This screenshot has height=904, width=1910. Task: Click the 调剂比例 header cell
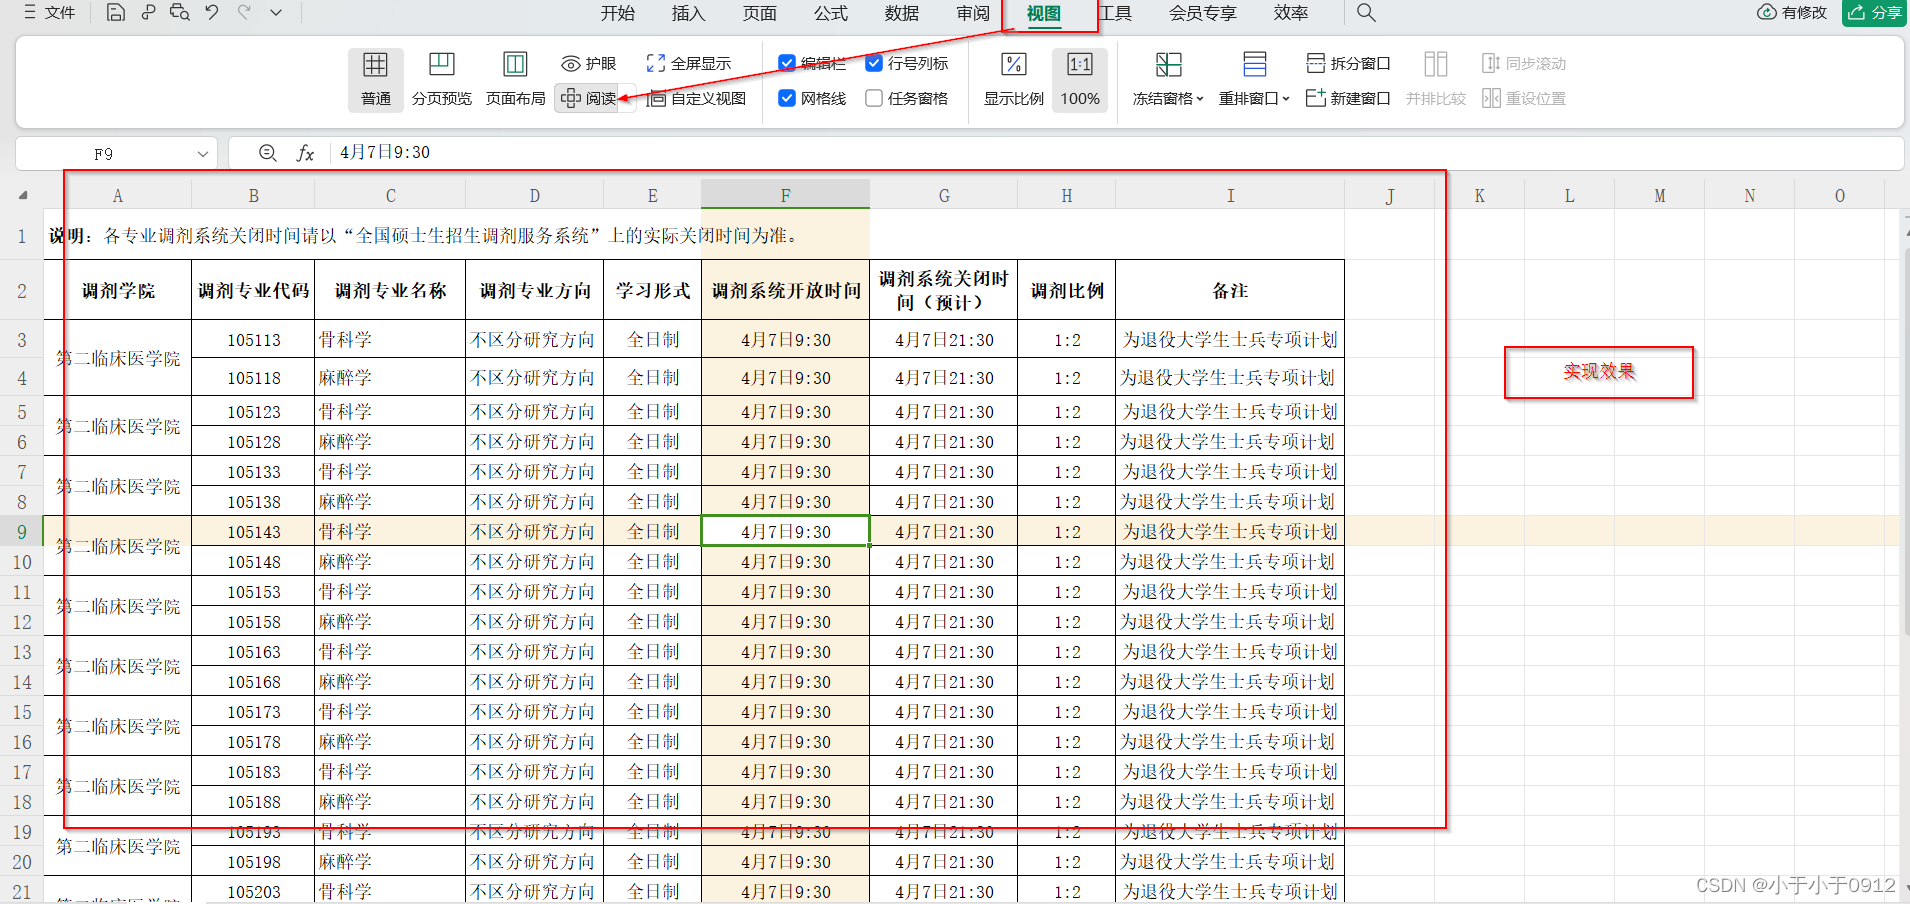pos(1067,291)
